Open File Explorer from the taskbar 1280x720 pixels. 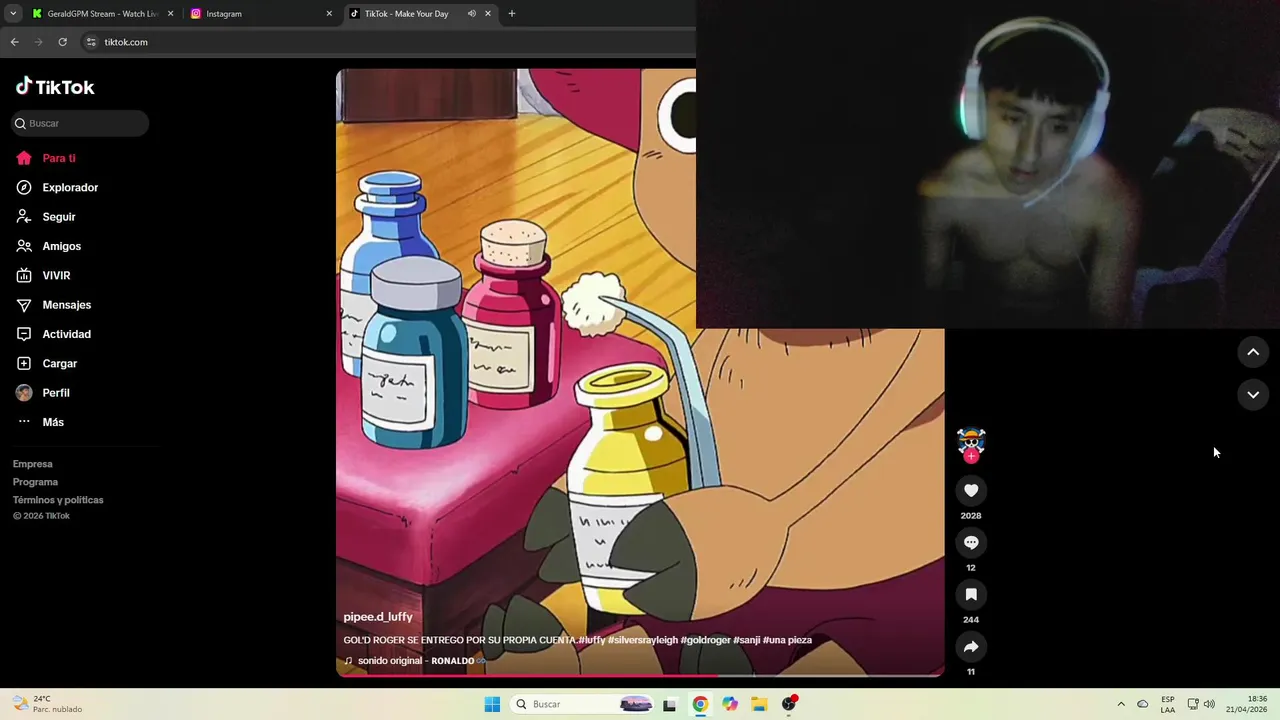click(759, 704)
